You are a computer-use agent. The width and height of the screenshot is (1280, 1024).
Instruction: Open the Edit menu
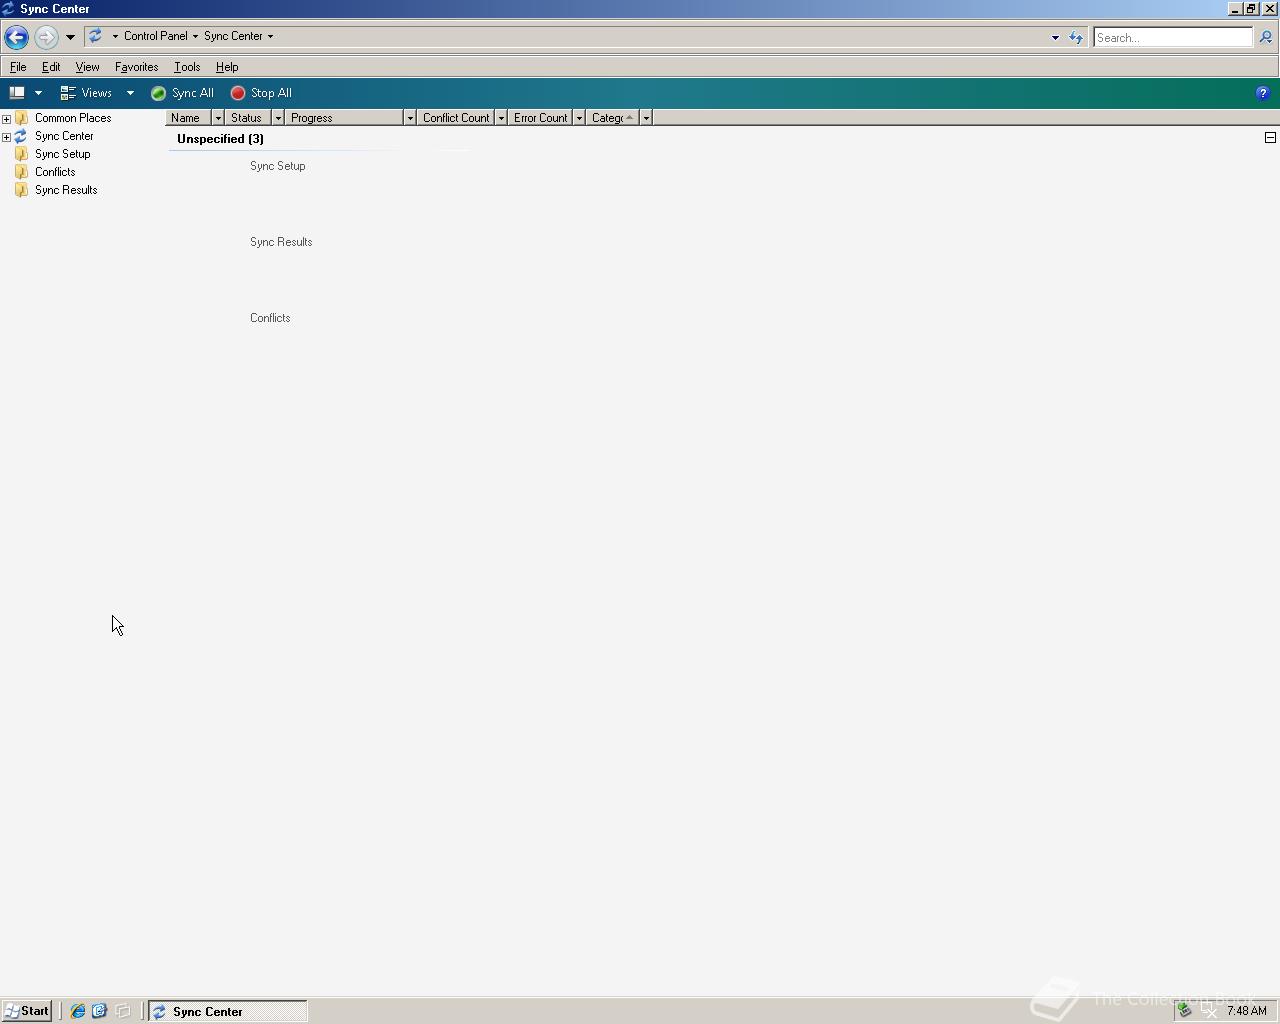pos(51,67)
